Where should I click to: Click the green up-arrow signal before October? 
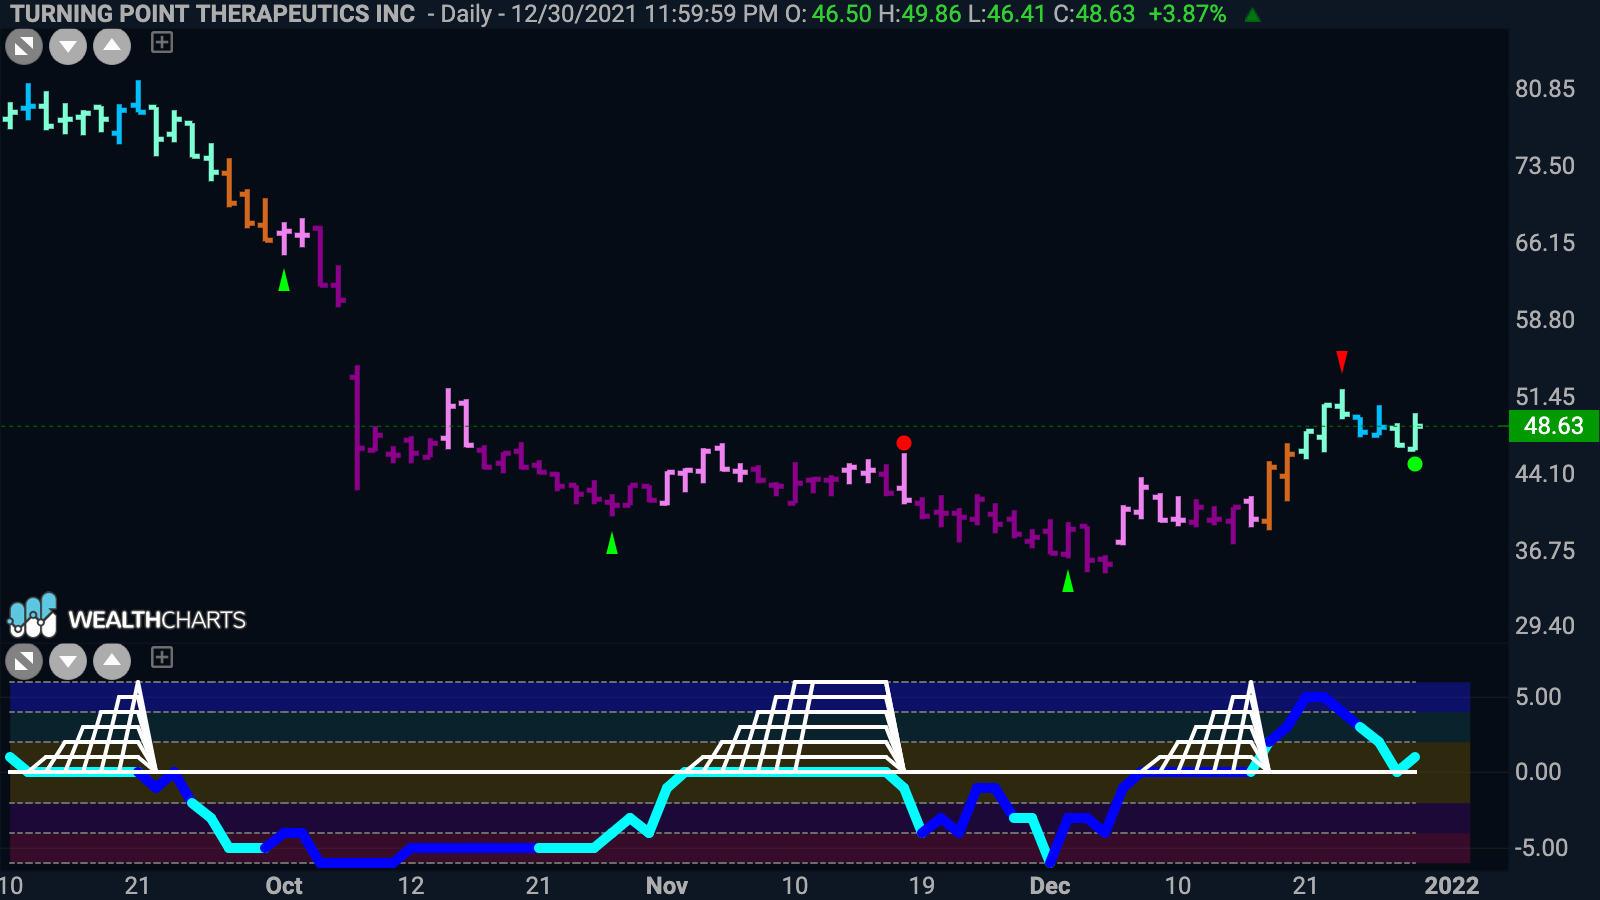(284, 281)
